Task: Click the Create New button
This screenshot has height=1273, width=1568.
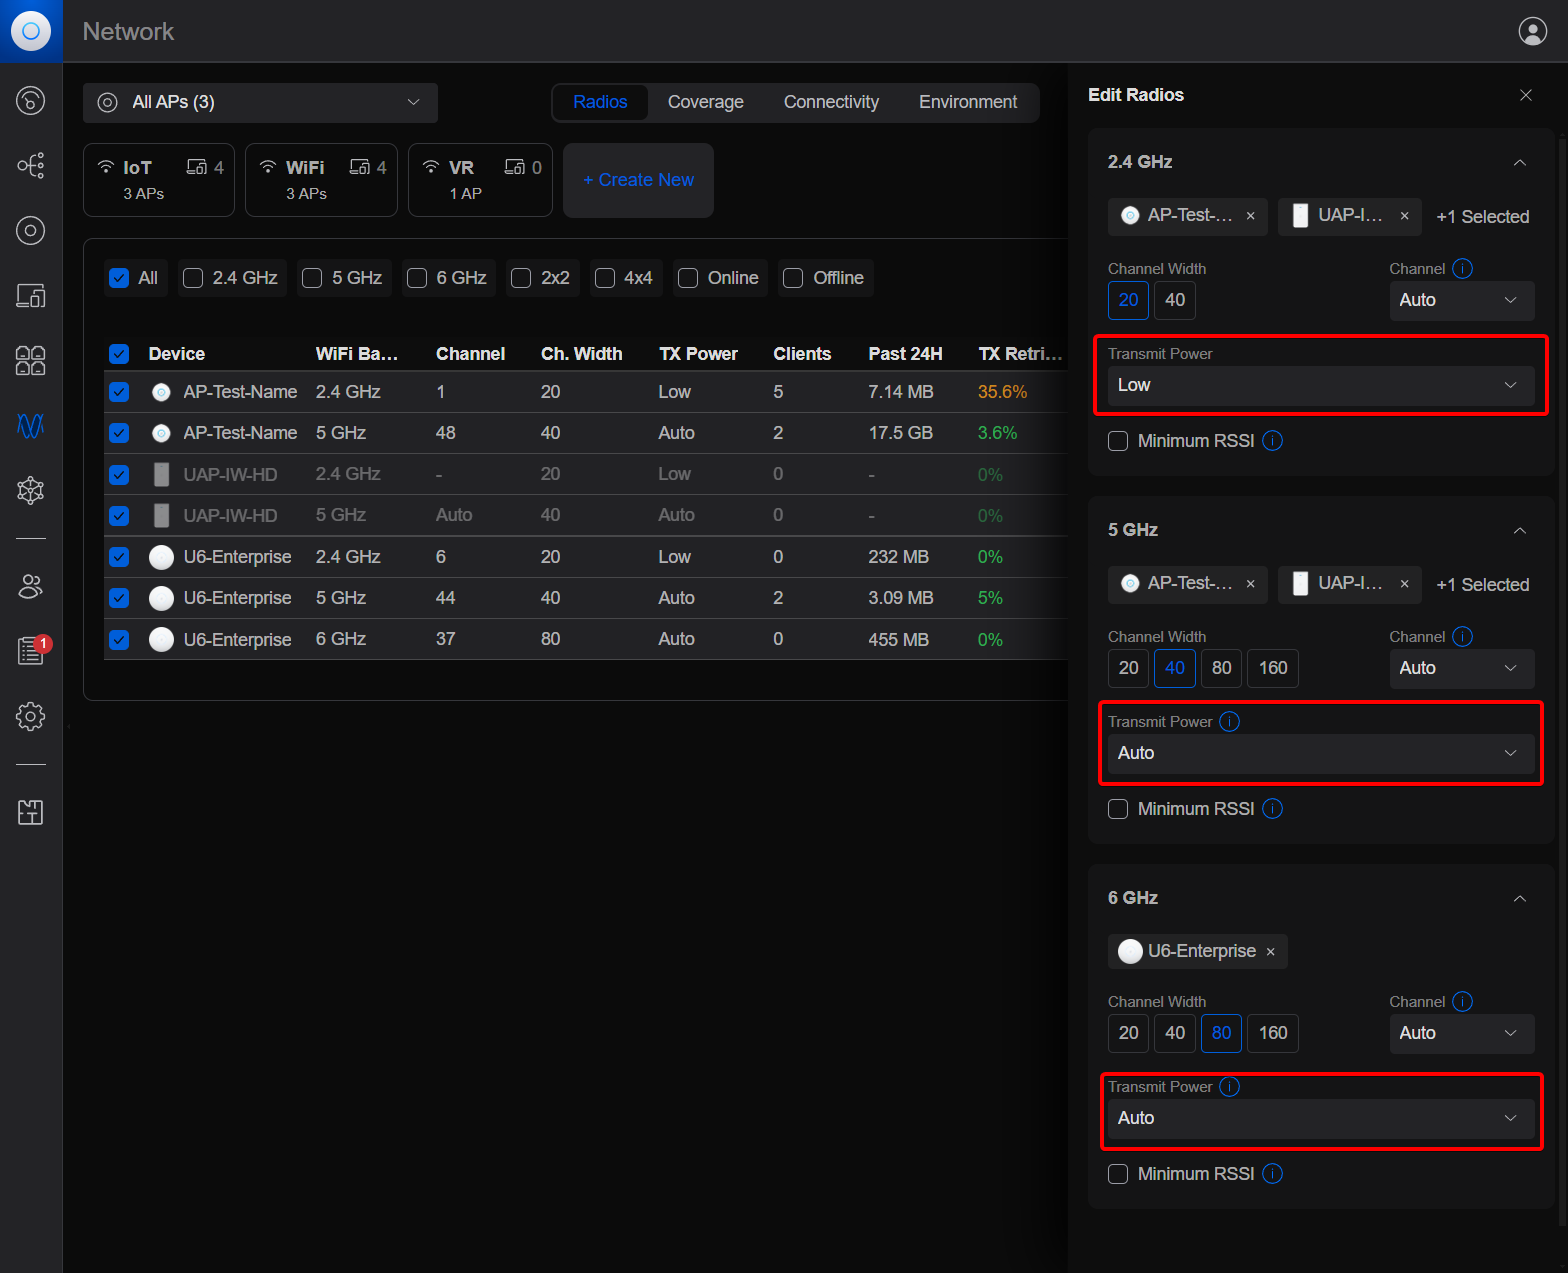Action: pos(638,180)
